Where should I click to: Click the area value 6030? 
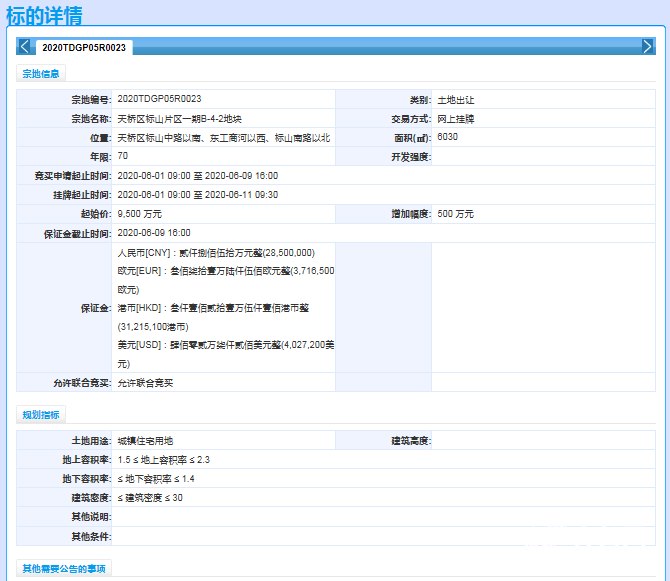(x=447, y=137)
